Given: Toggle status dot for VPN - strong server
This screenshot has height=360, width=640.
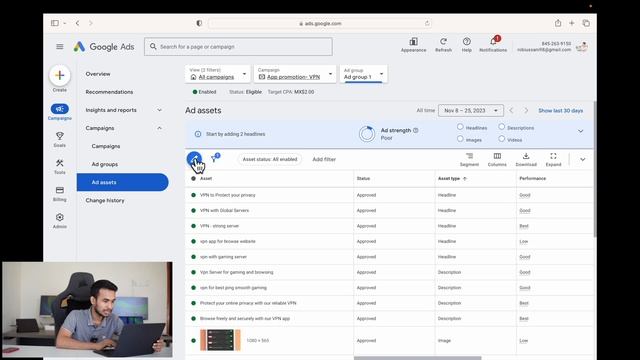Looking at the screenshot, I should pyautogui.click(x=193, y=226).
